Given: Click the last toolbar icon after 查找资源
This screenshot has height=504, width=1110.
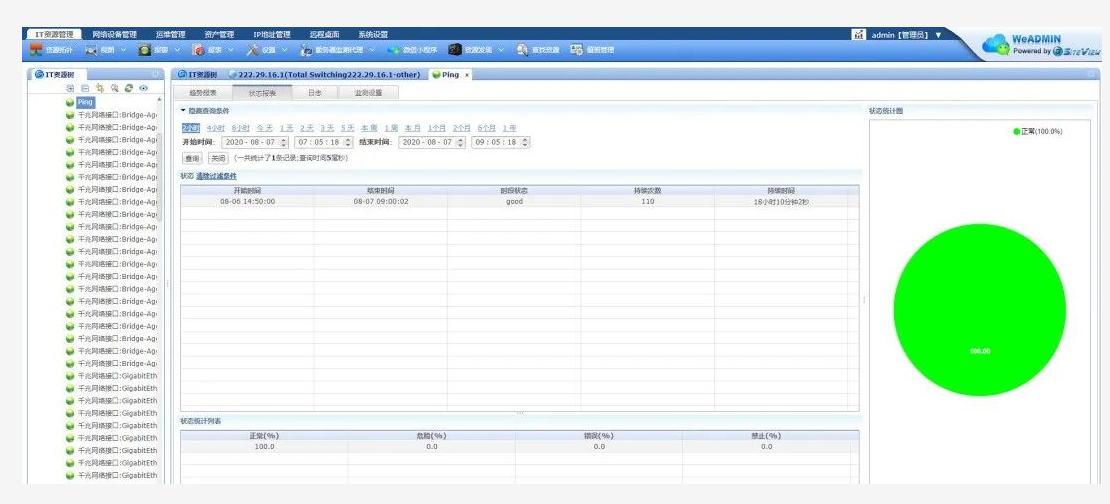Looking at the screenshot, I should click(577, 50).
